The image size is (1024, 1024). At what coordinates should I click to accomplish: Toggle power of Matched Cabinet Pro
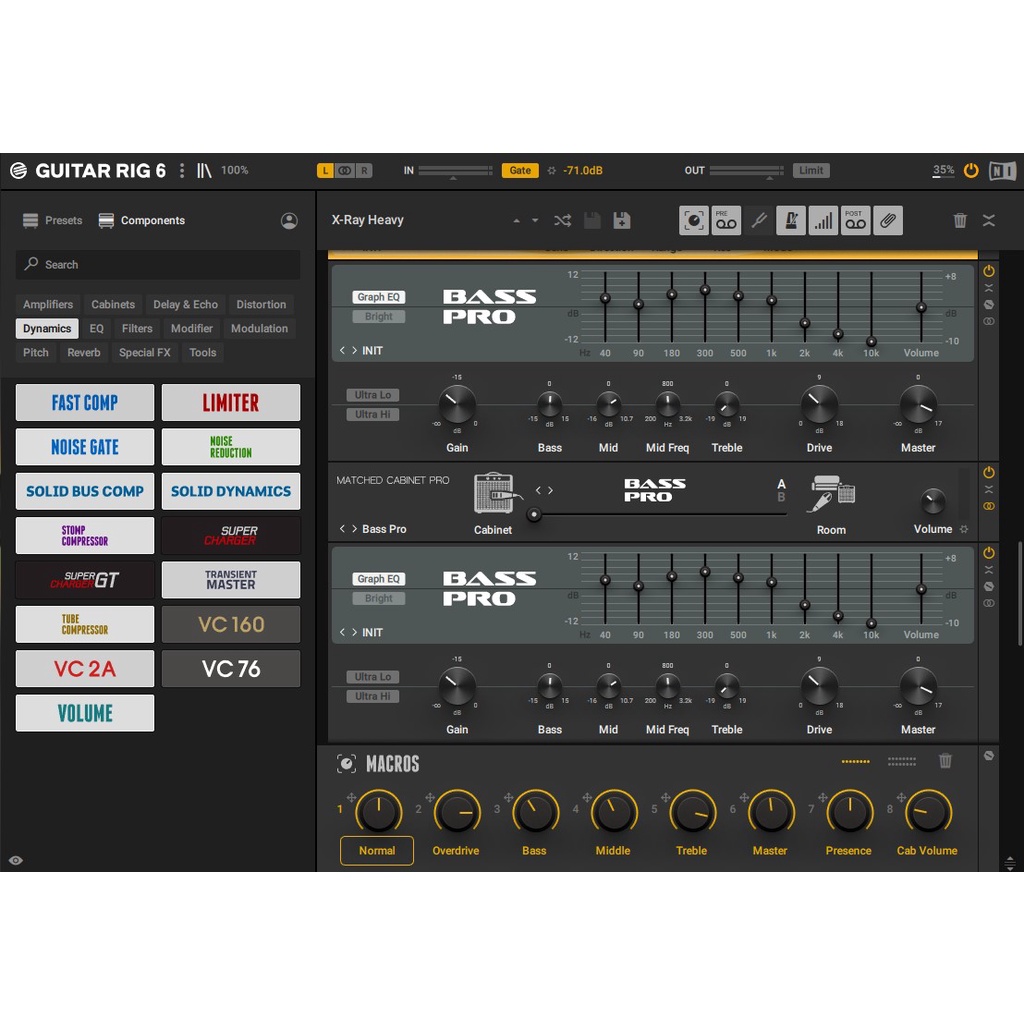(989, 472)
